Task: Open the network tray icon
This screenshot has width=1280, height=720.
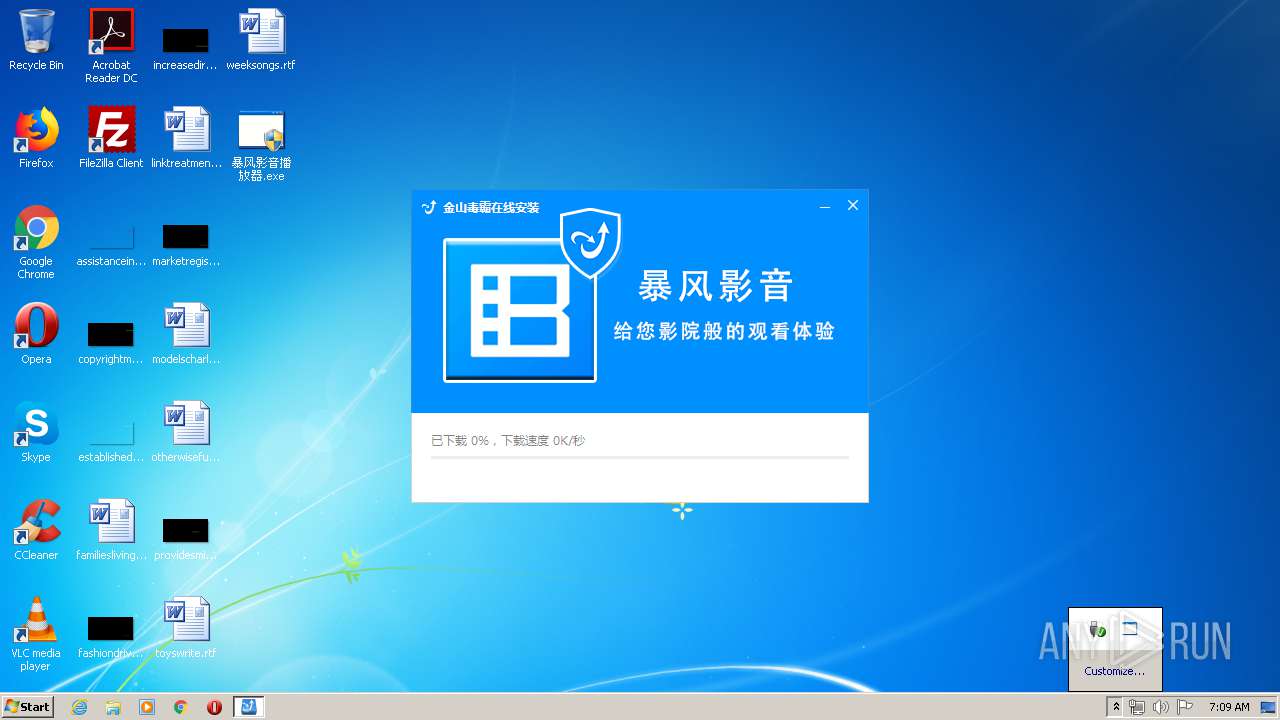Action: click(x=1137, y=707)
